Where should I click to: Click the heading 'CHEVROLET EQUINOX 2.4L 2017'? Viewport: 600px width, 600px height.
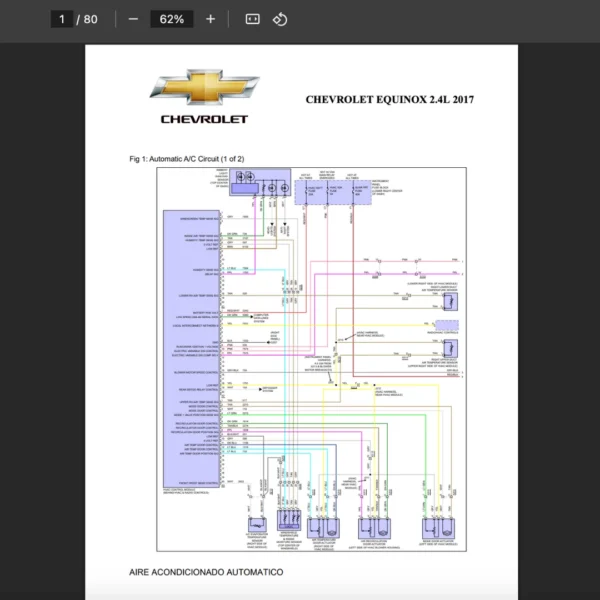click(x=390, y=99)
